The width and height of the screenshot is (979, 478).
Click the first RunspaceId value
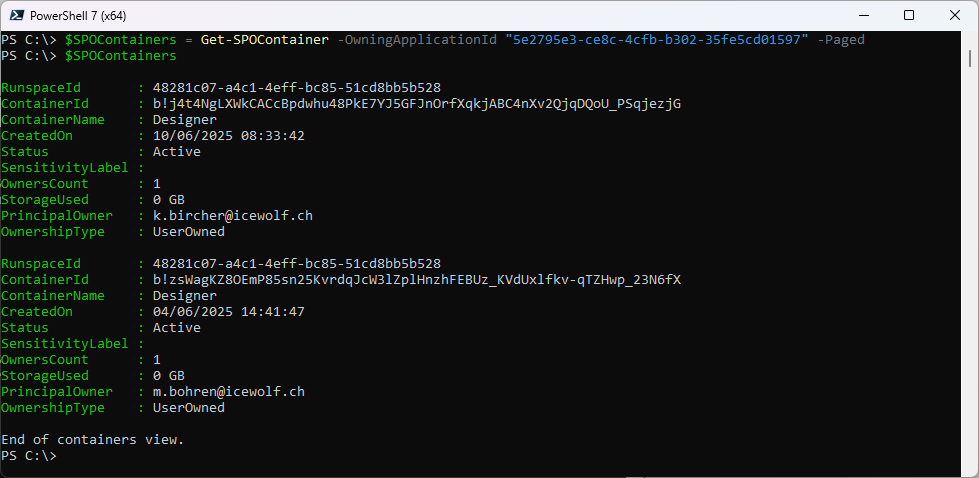pos(297,88)
